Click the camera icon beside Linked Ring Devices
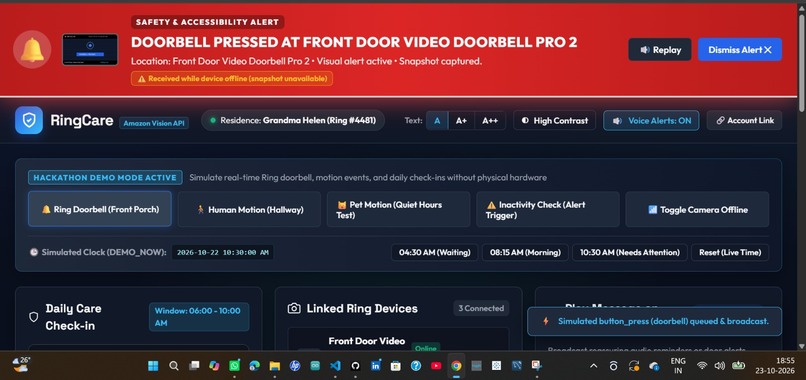806x380 pixels. tap(294, 309)
